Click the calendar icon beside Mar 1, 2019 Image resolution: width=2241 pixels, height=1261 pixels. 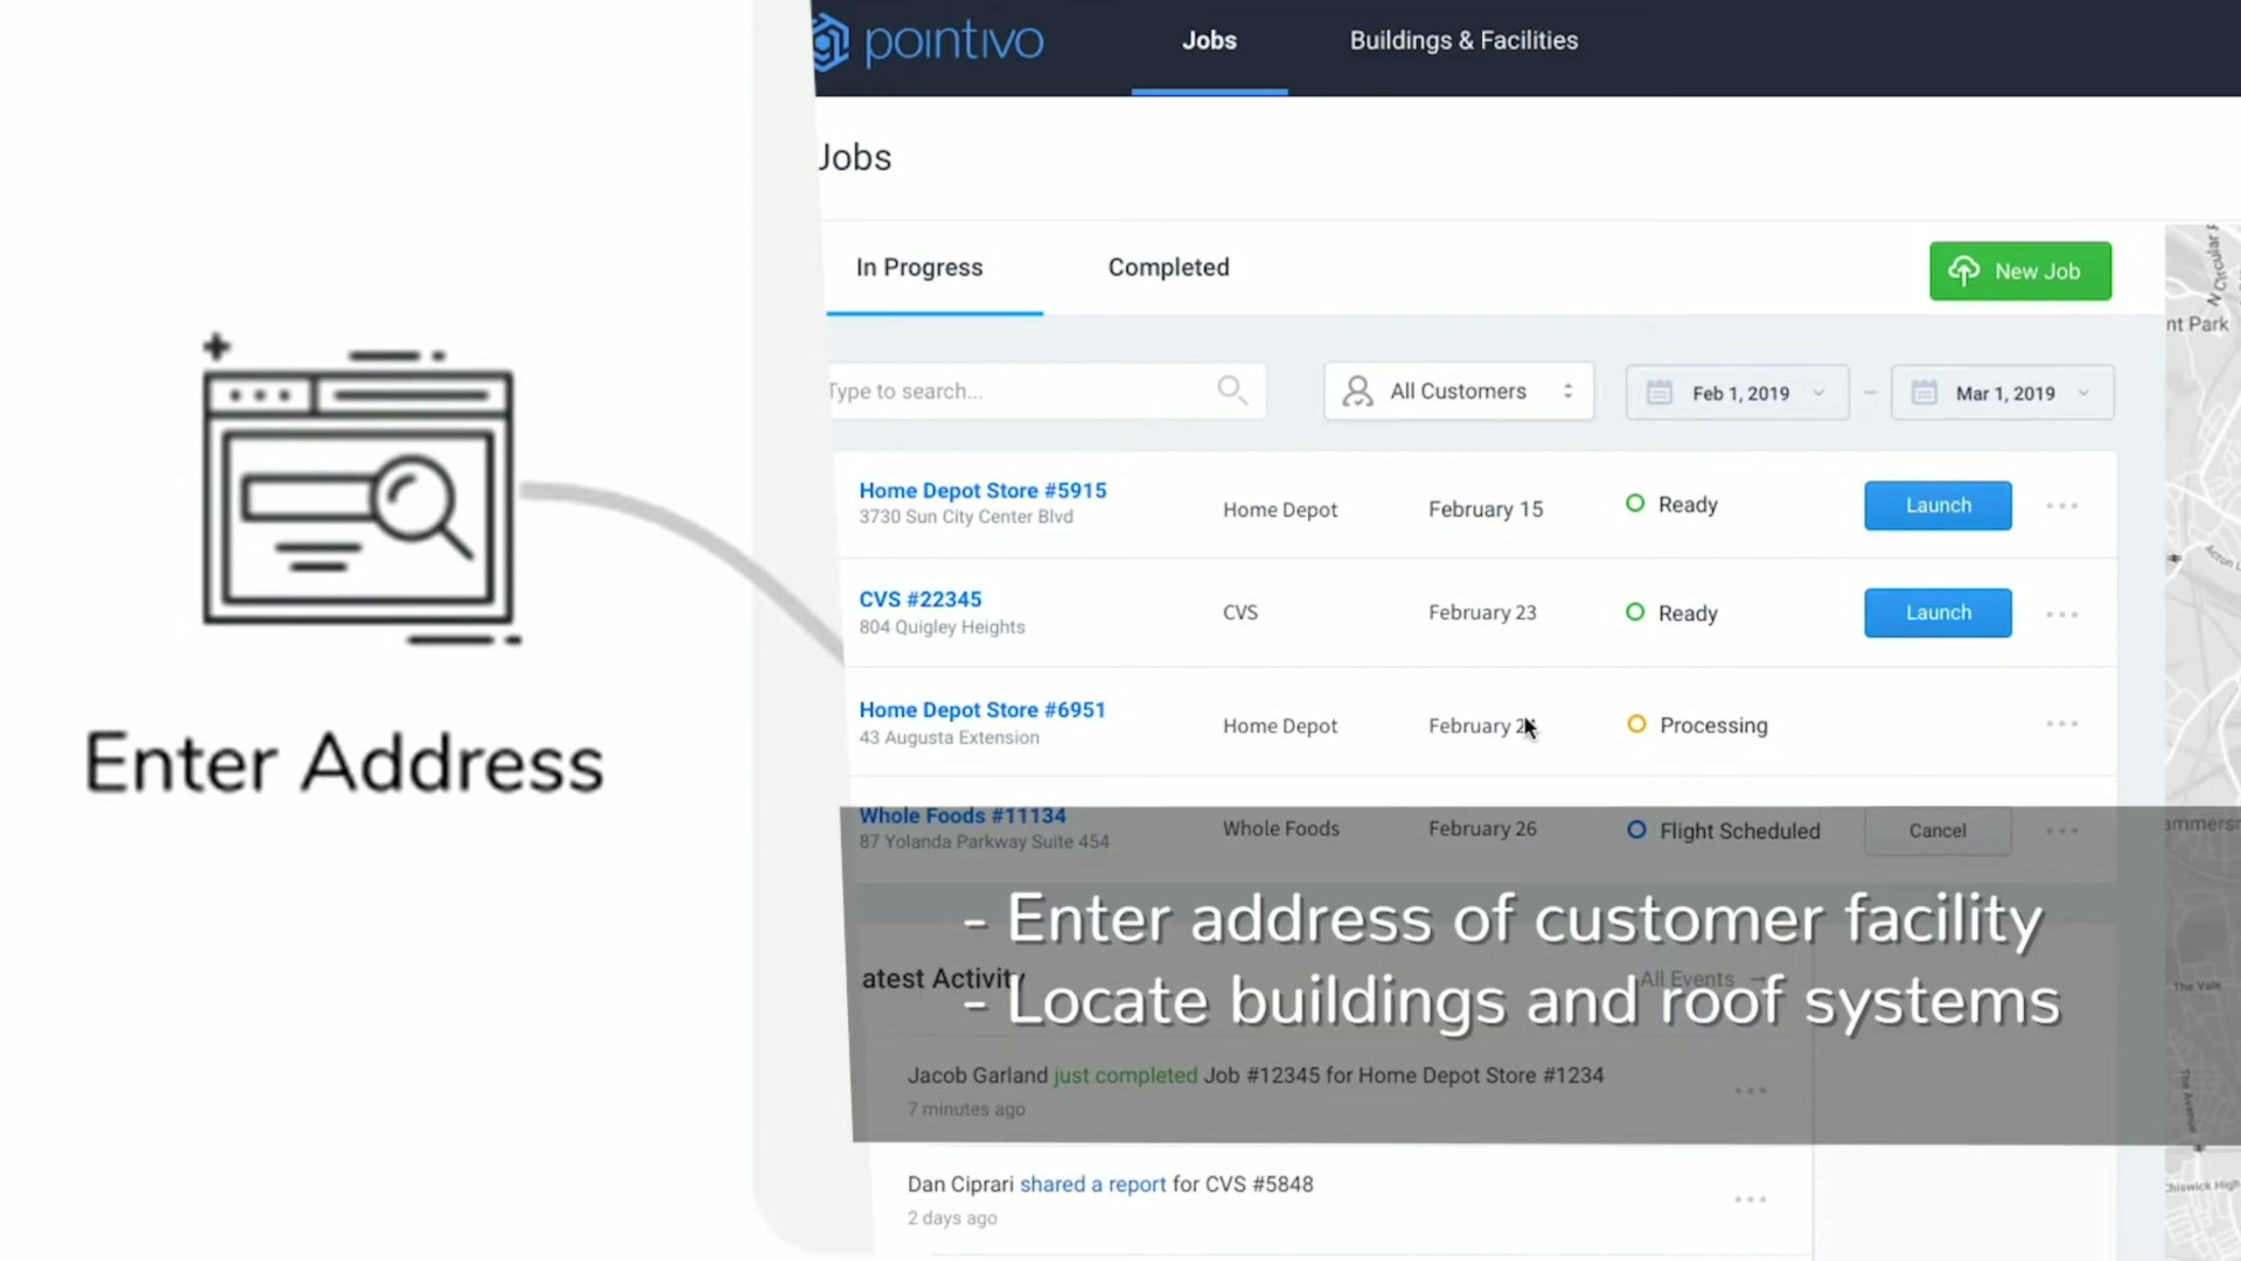[x=1924, y=393]
